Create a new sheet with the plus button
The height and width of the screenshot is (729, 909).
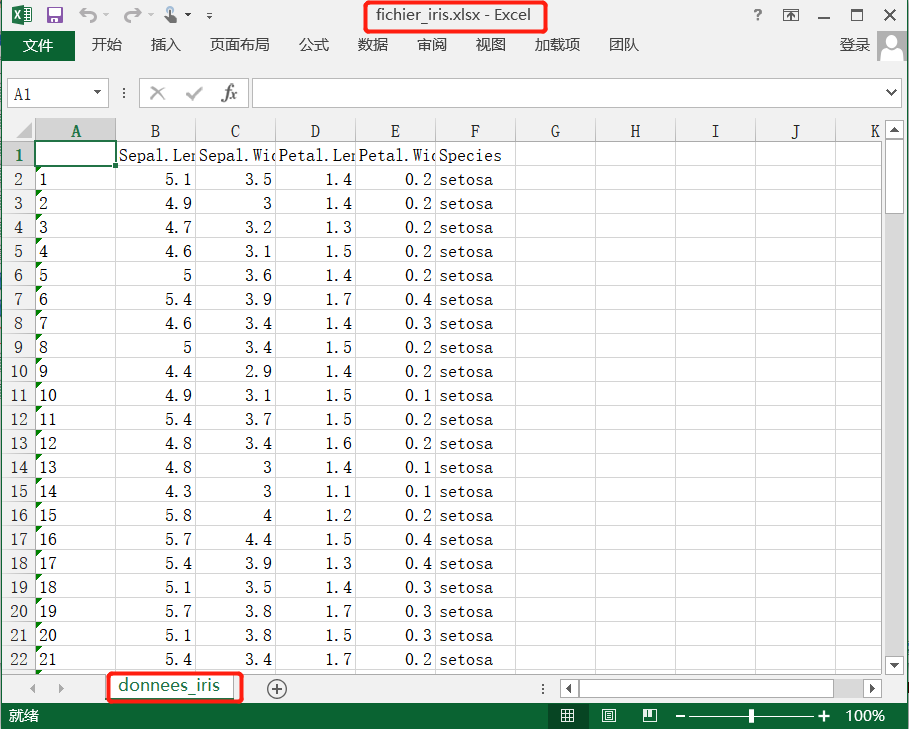click(276, 688)
